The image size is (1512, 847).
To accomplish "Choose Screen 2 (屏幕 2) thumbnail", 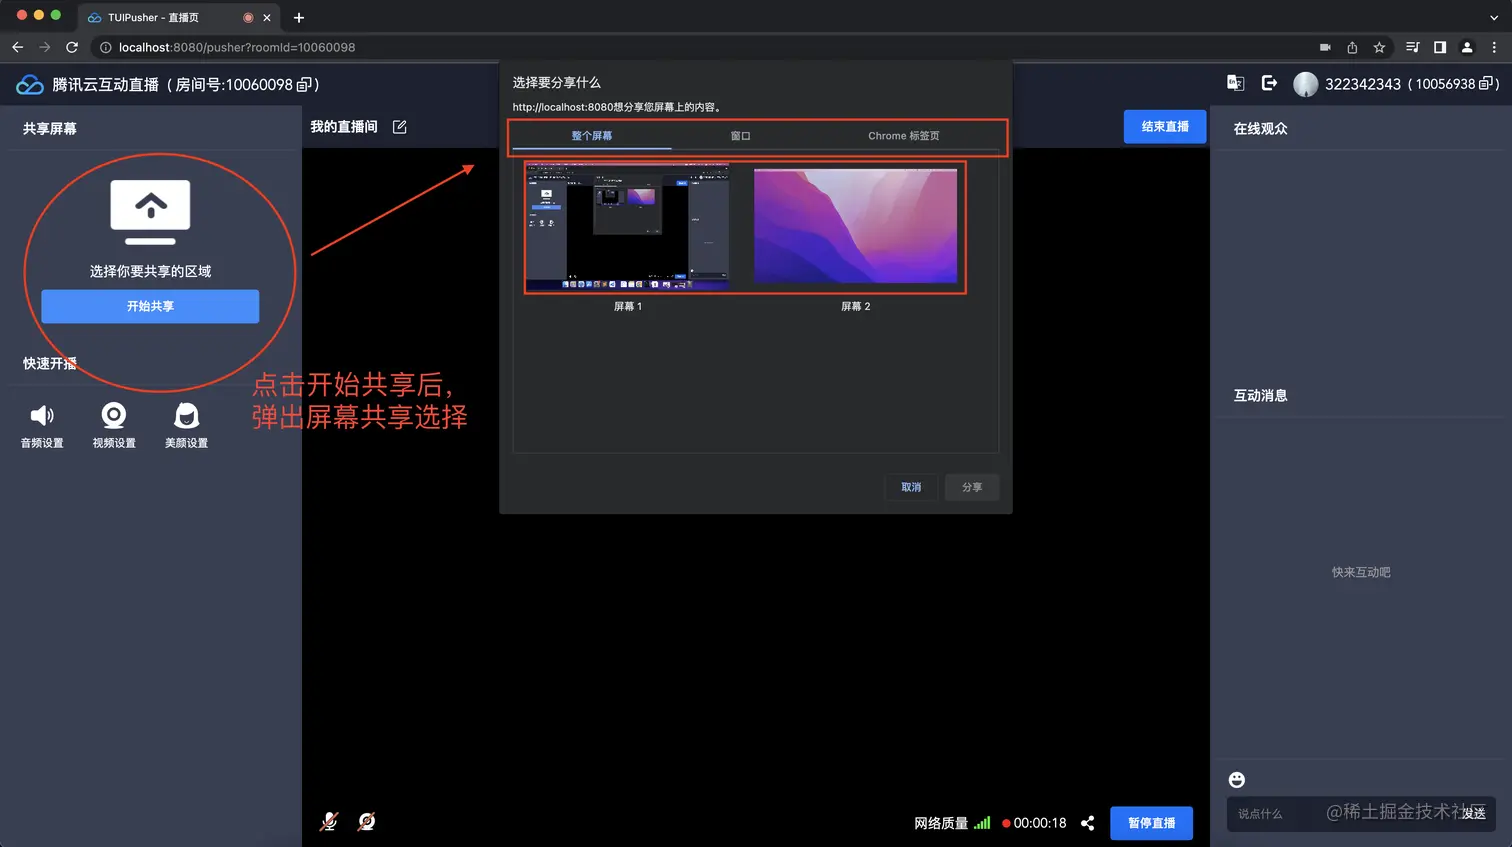I will pos(855,226).
